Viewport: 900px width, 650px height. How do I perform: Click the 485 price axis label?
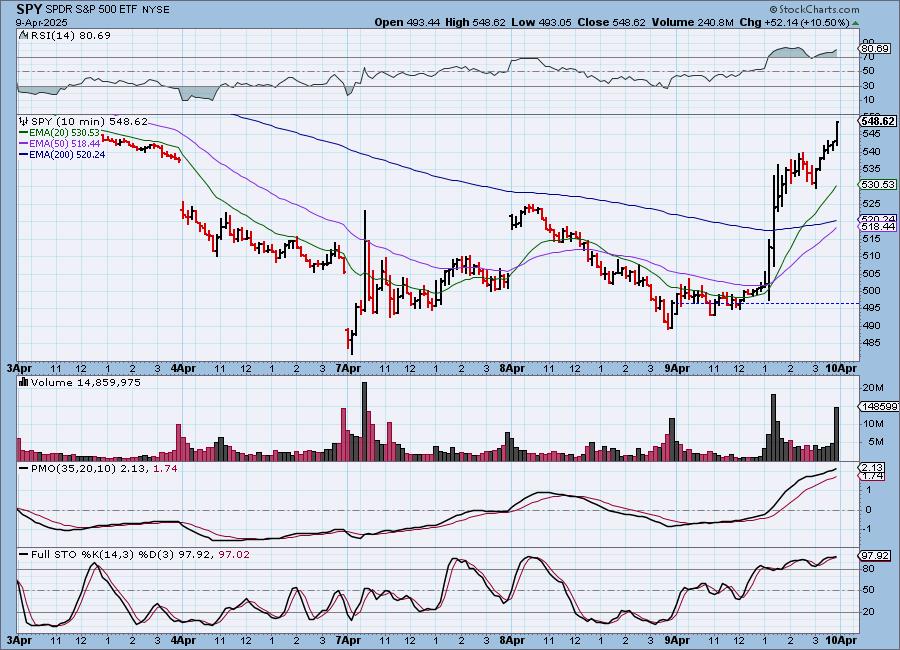click(x=871, y=343)
